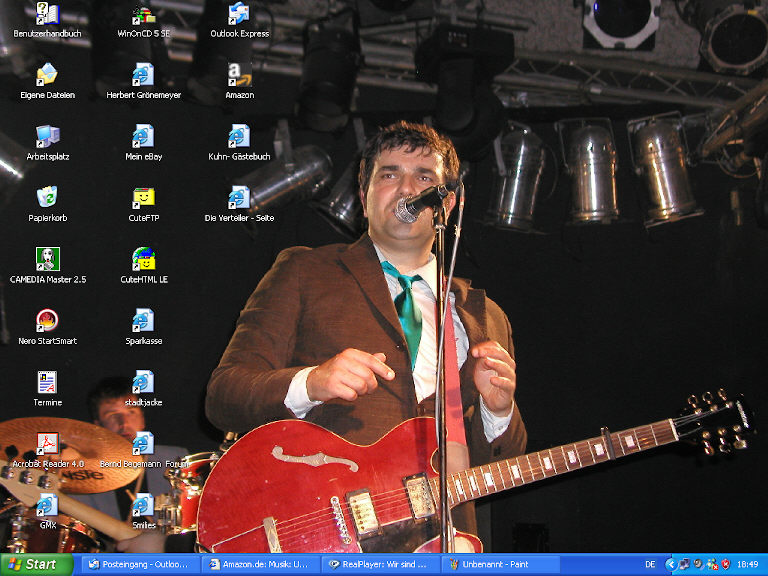Switch to the Posteingang Outlook taskbar window
This screenshot has width=768, height=576.
point(138,565)
